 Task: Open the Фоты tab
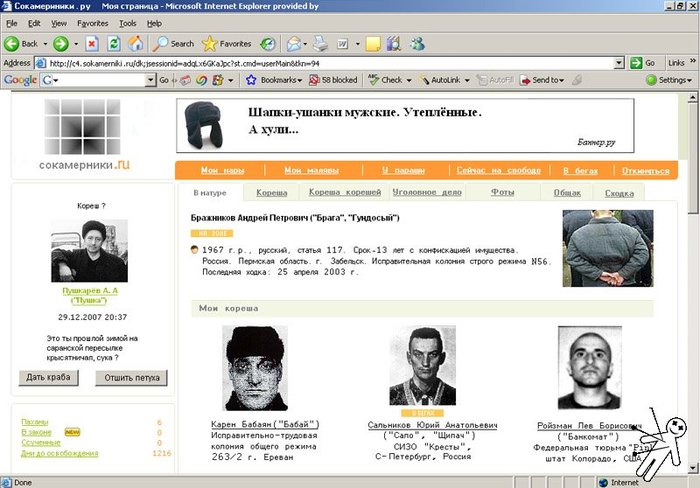503,192
